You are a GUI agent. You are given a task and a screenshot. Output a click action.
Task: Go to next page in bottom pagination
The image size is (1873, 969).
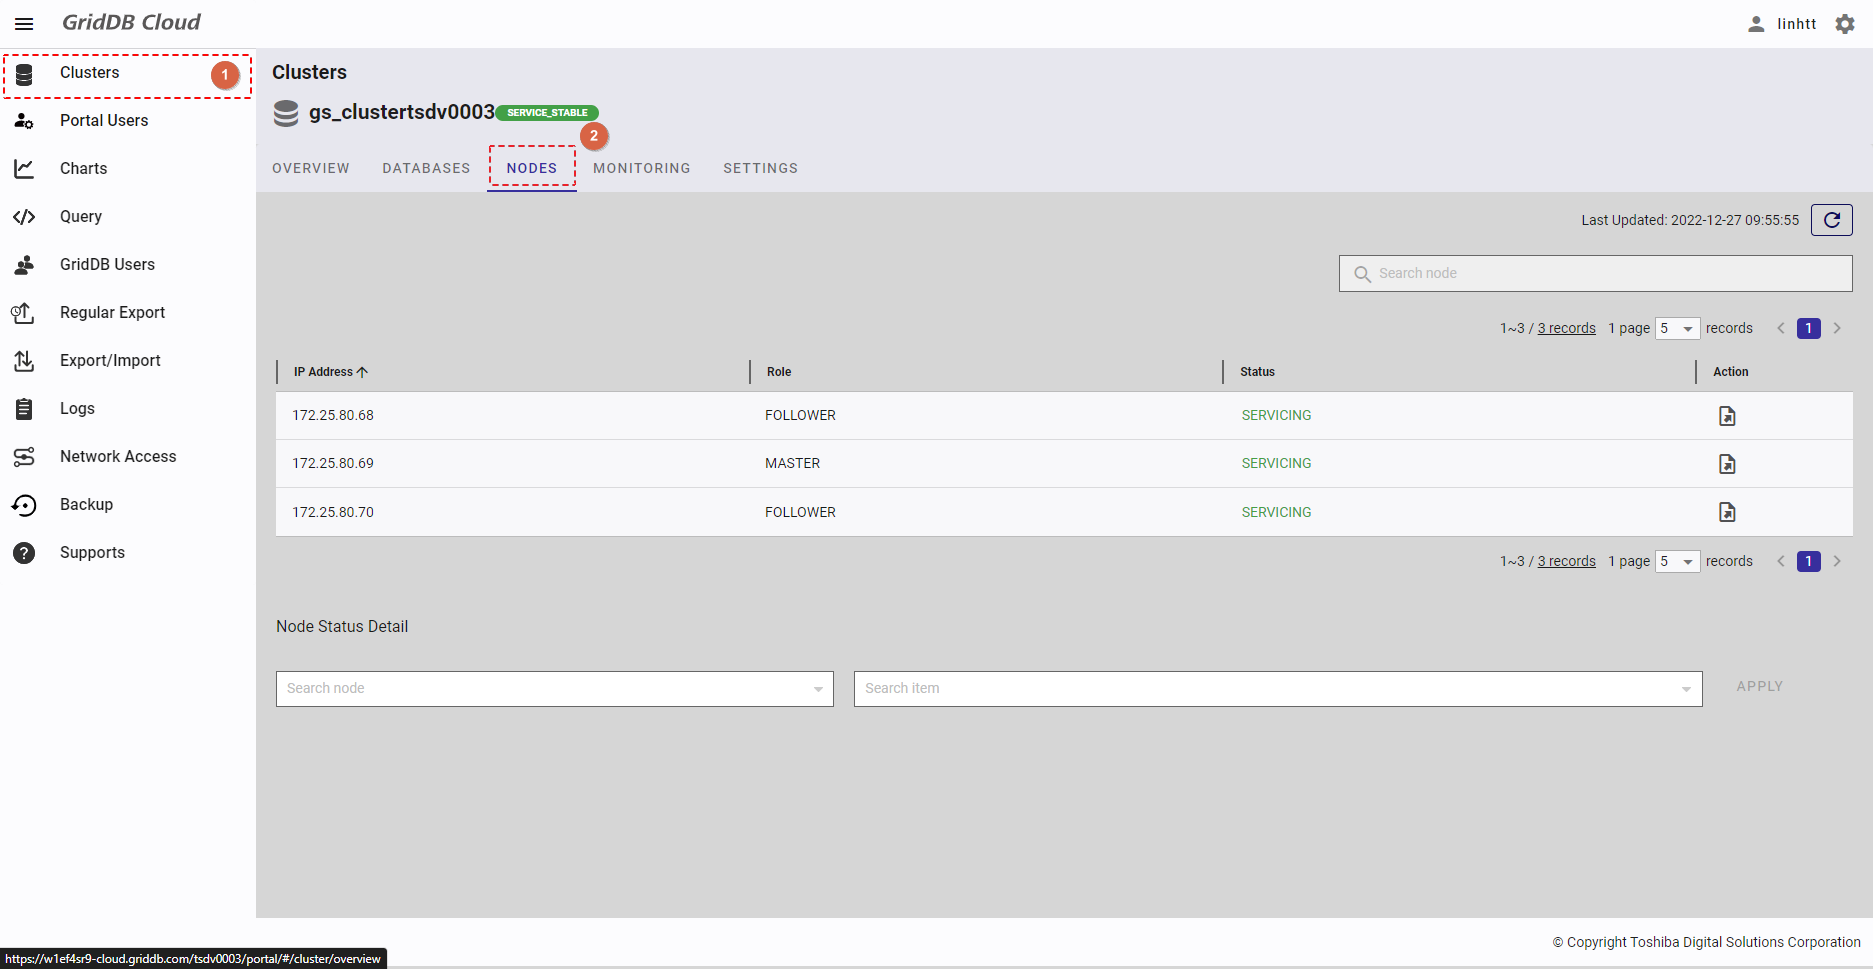pos(1837,561)
